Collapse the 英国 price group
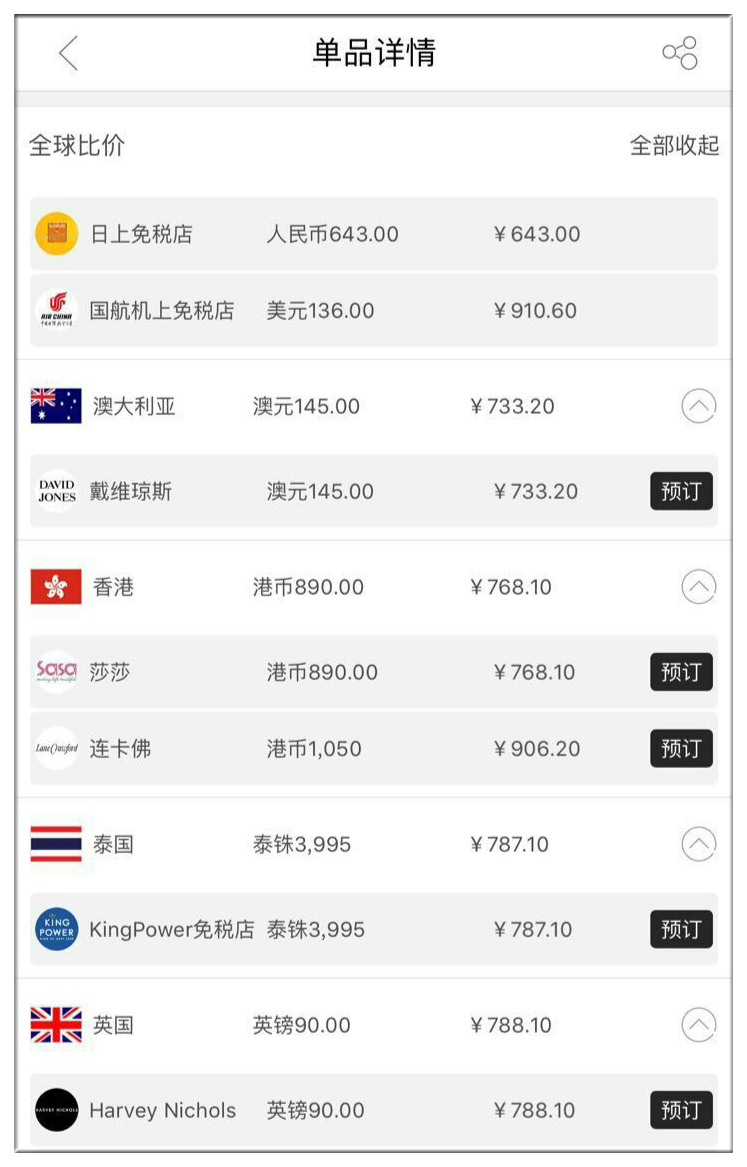747x1167 pixels. (699, 1026)
